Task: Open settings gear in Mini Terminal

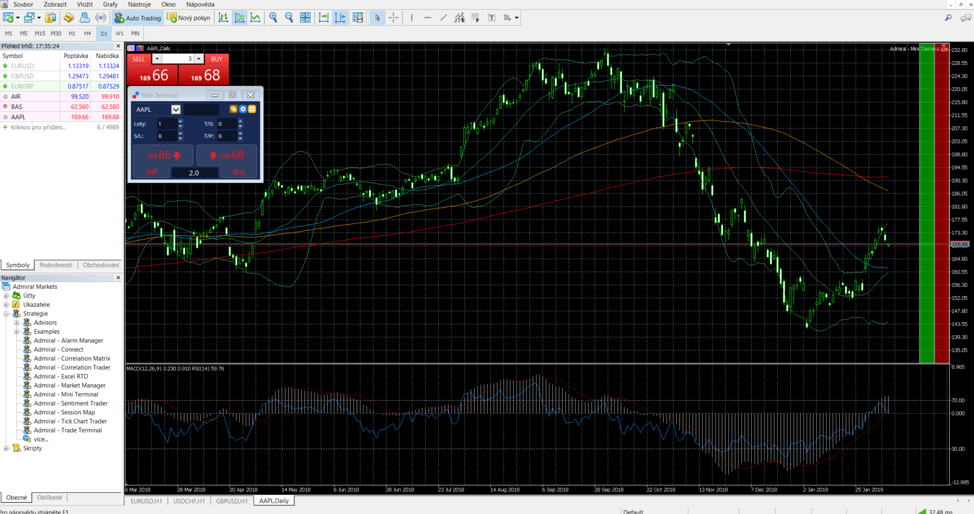Action: 242,109
